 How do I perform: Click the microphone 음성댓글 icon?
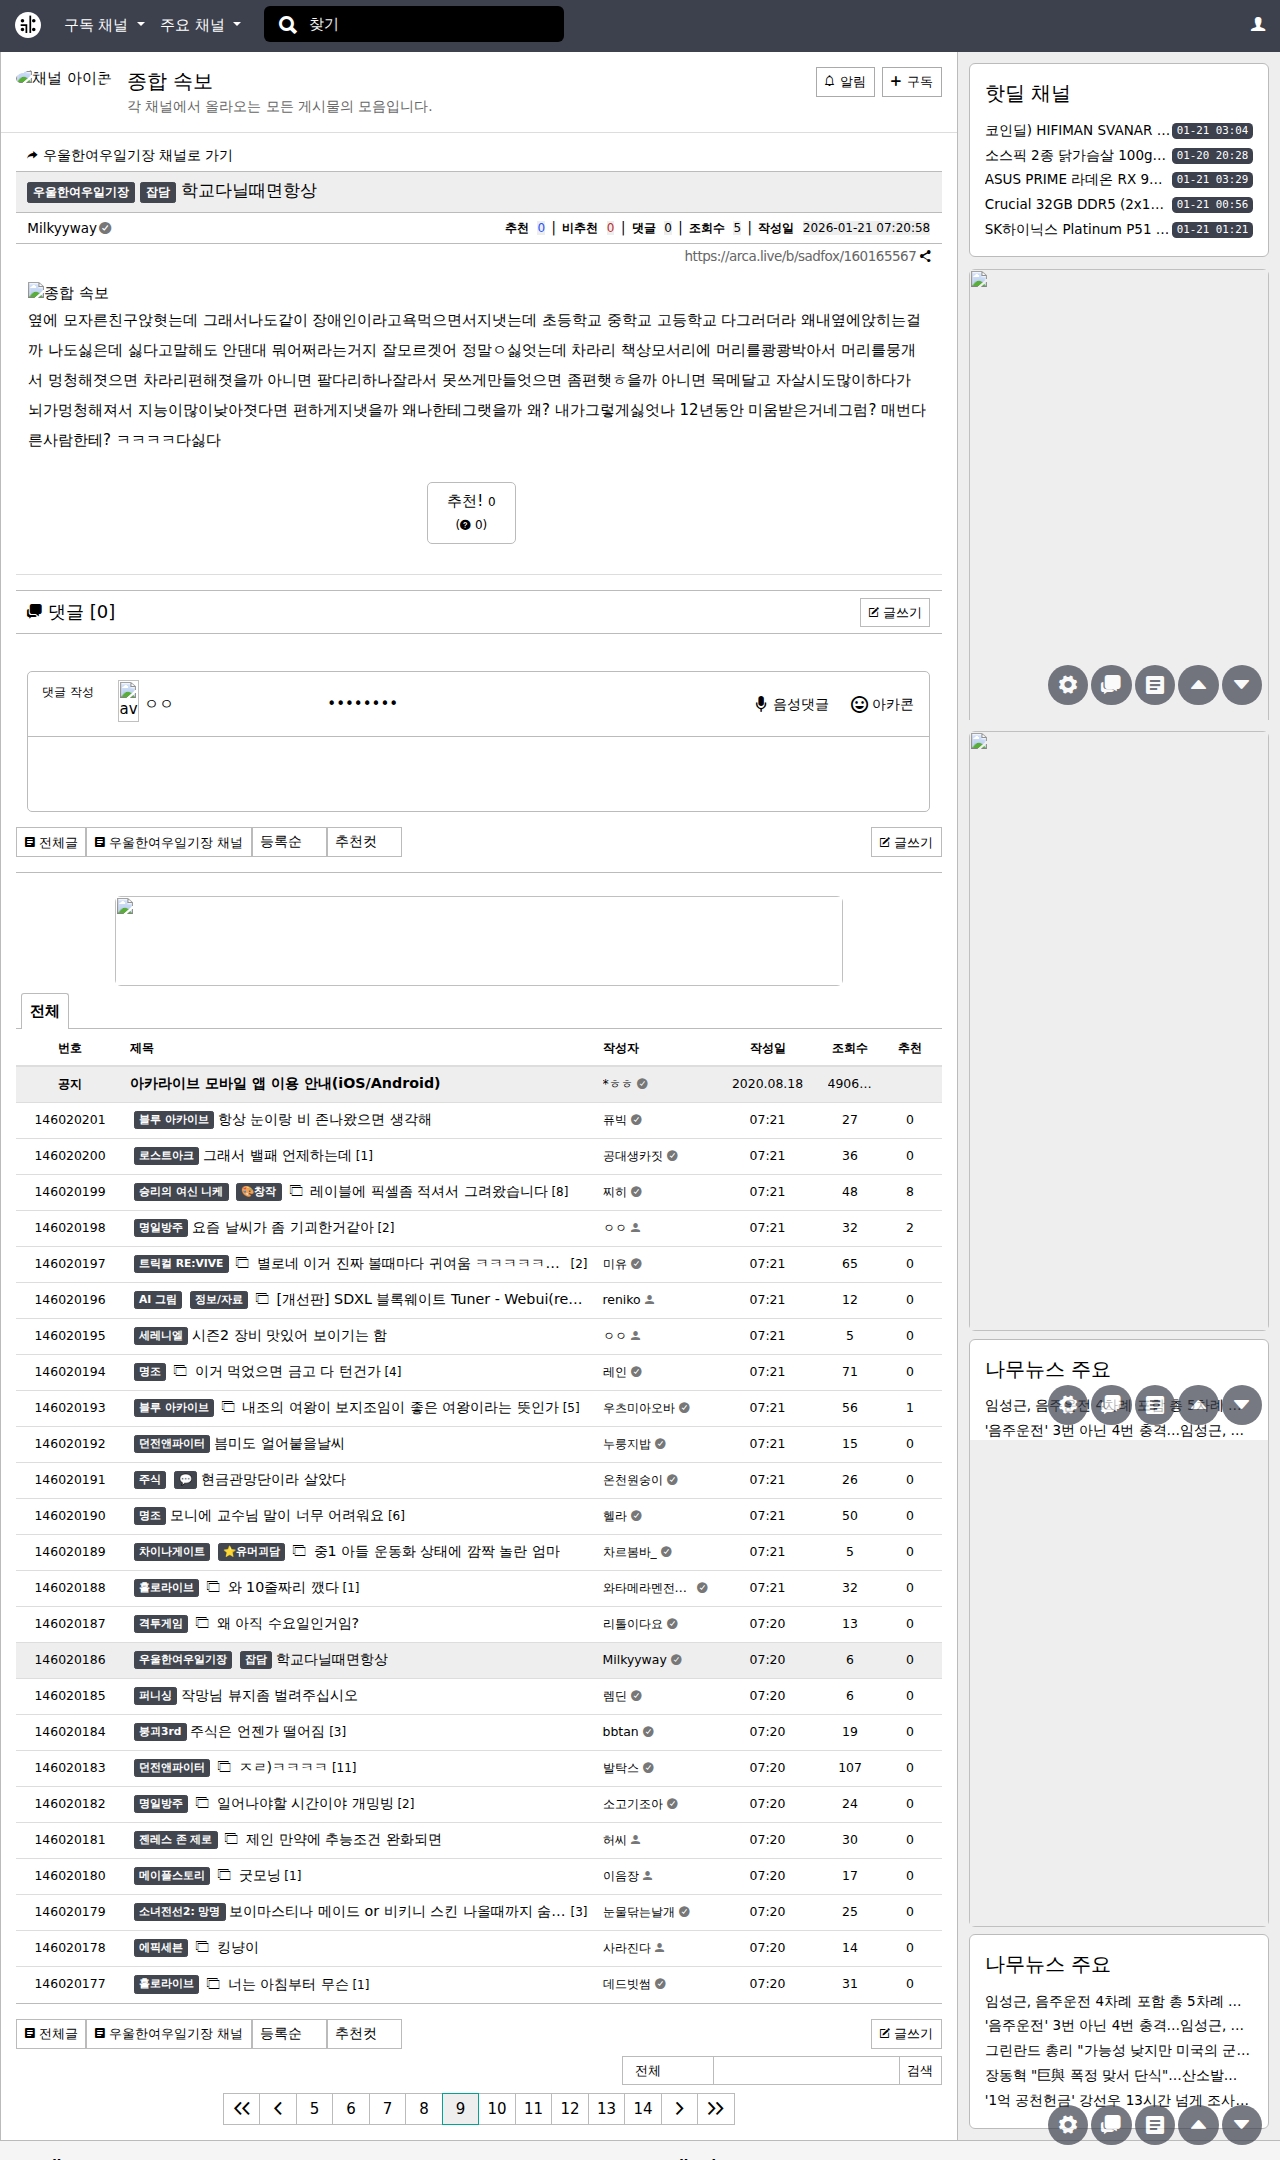(761, 704)
